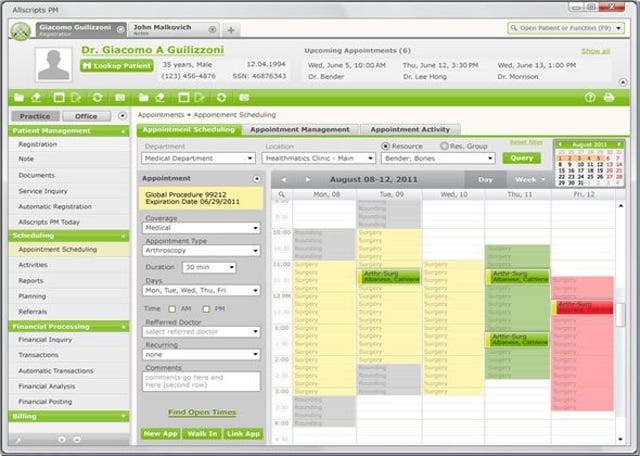Expand the Billing section

(x=123, y=416)
